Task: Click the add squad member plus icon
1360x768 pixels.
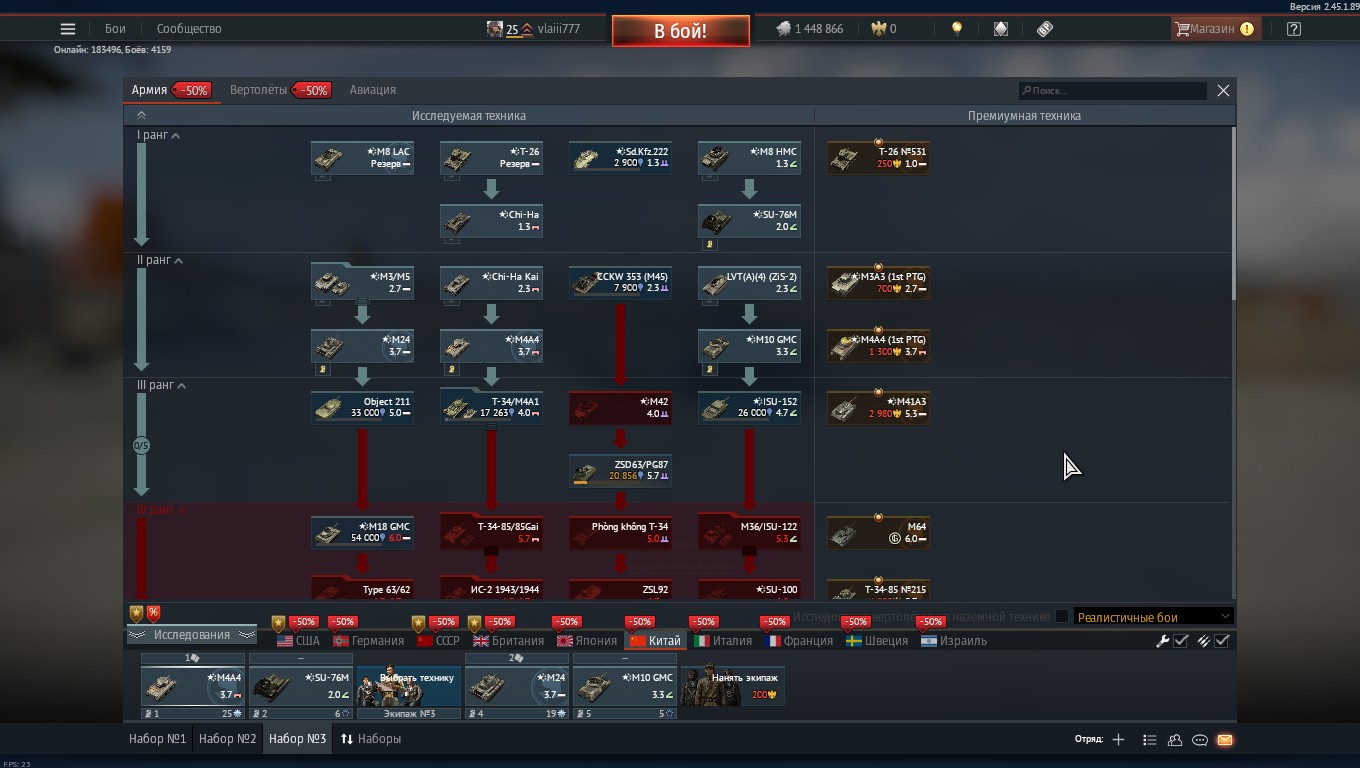Action: pos(1118,740)
